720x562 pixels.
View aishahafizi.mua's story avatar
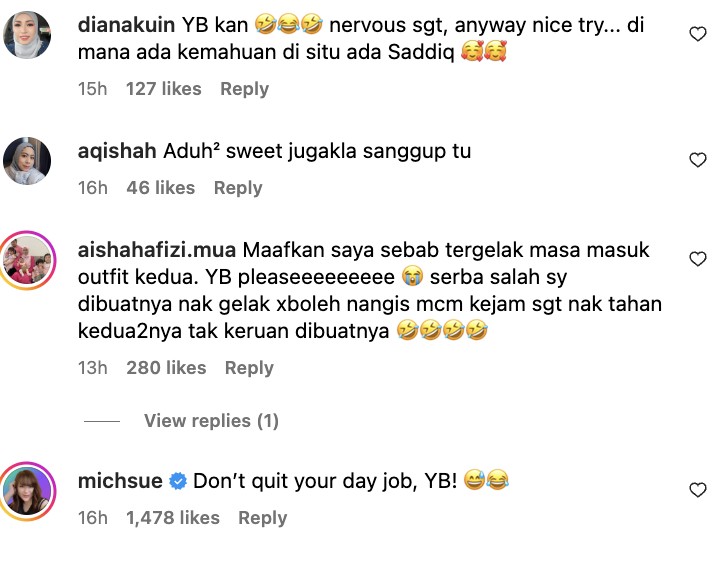[27, 260]
